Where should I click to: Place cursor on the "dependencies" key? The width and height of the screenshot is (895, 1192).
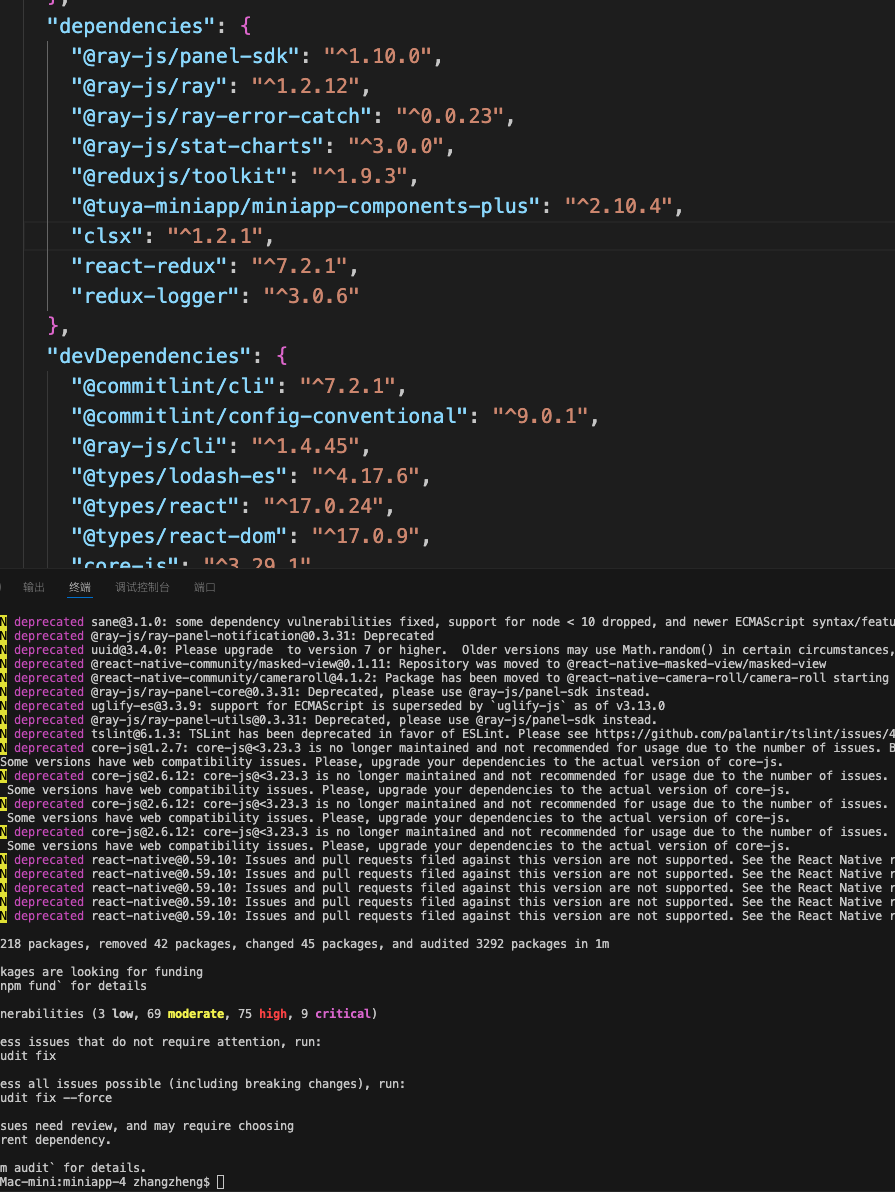[x=131, y=26]
